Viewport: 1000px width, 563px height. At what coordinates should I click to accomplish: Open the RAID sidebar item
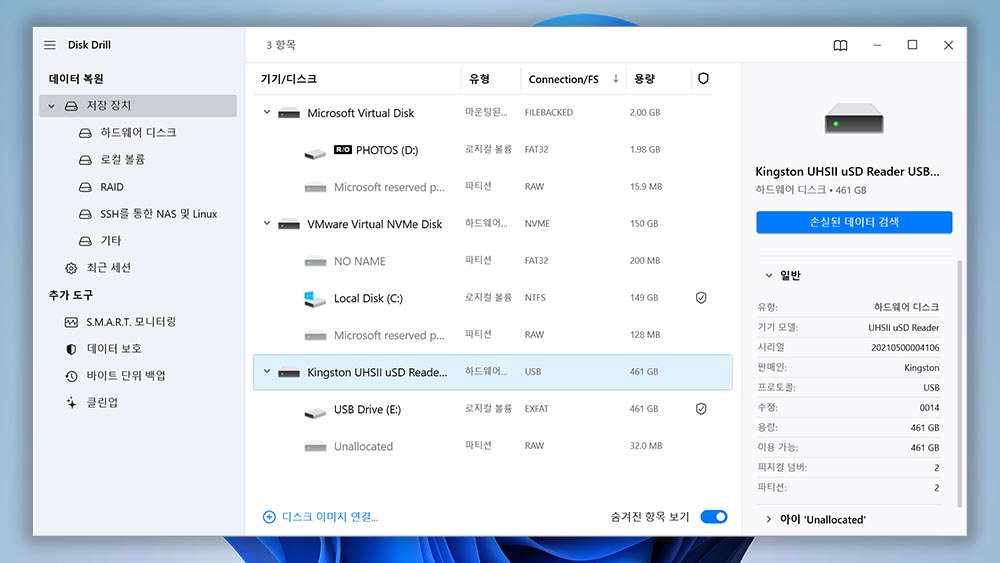(x=112, y=187)
